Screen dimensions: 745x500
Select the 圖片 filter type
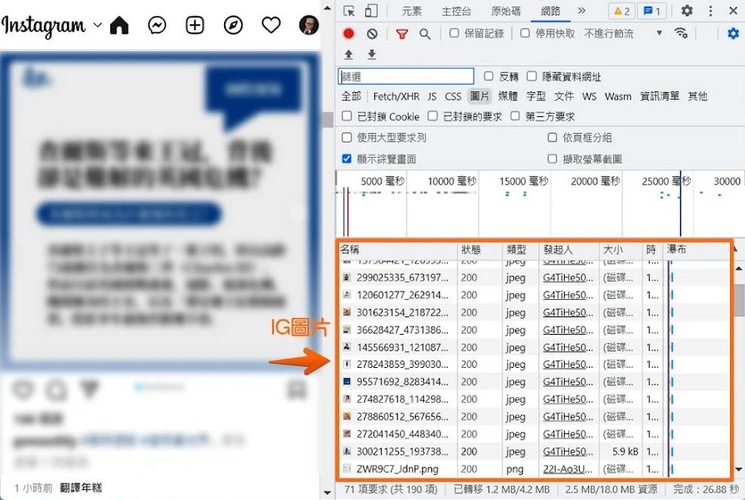pyautogui.click(x=479, y=96)
